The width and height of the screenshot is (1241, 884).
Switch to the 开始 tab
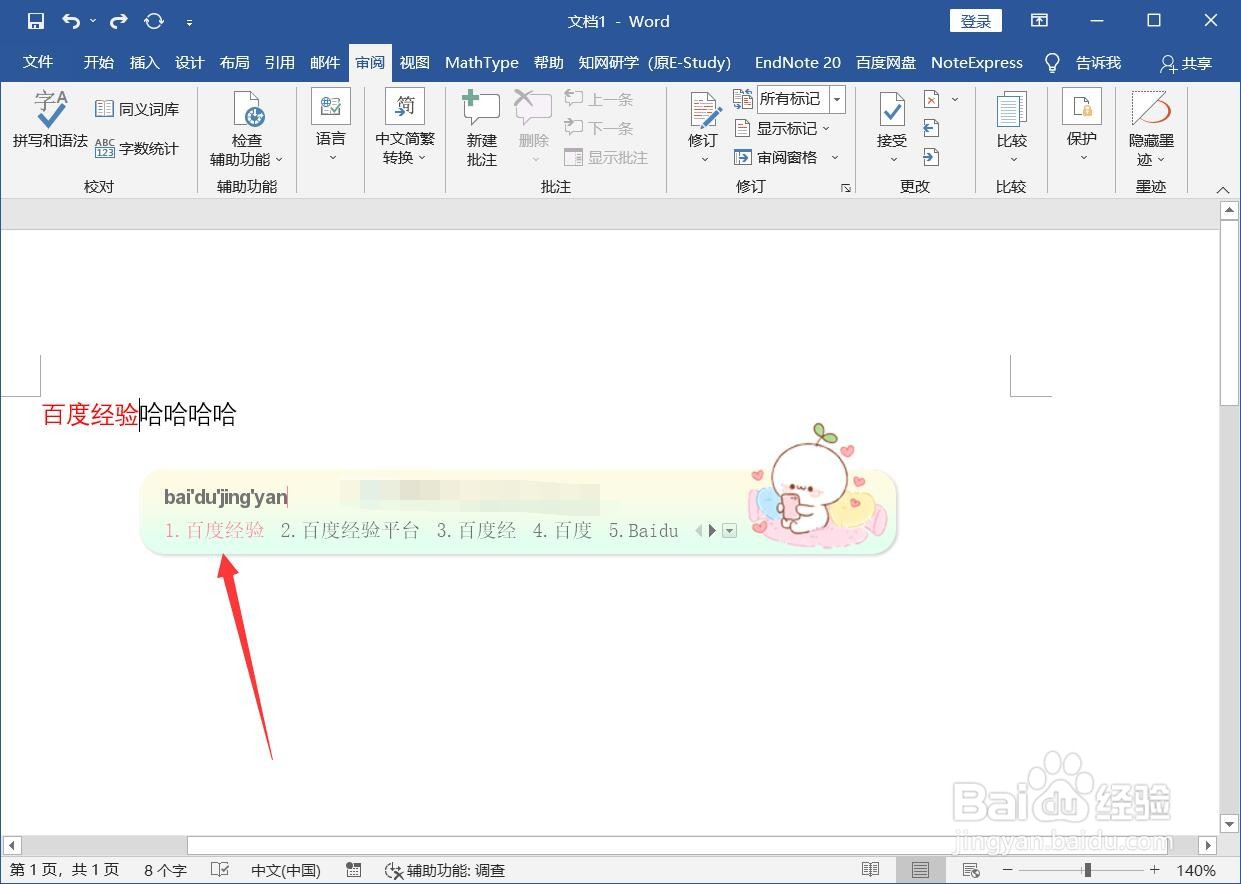coord(99,62)
